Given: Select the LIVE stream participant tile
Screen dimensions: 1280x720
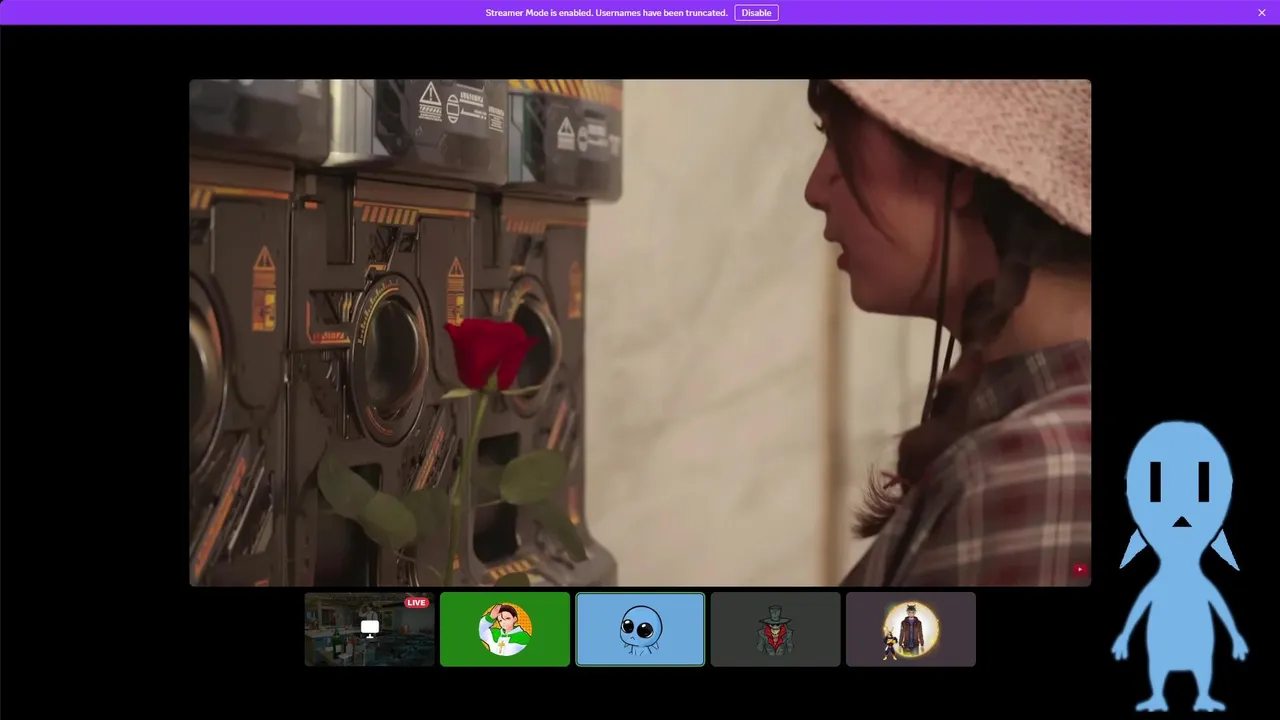Looking at the screenshot, I should pyautogui.click(x=370, y=629).
